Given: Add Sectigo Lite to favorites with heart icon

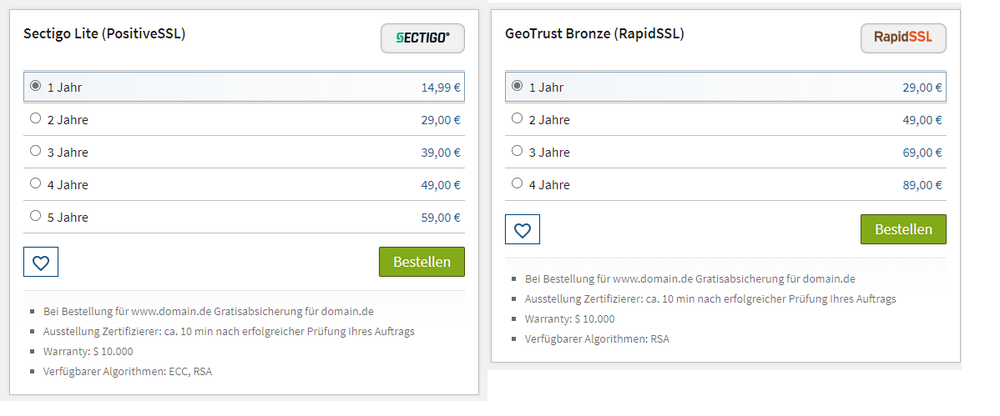Looking at the screenshot, I should (41, 262).
